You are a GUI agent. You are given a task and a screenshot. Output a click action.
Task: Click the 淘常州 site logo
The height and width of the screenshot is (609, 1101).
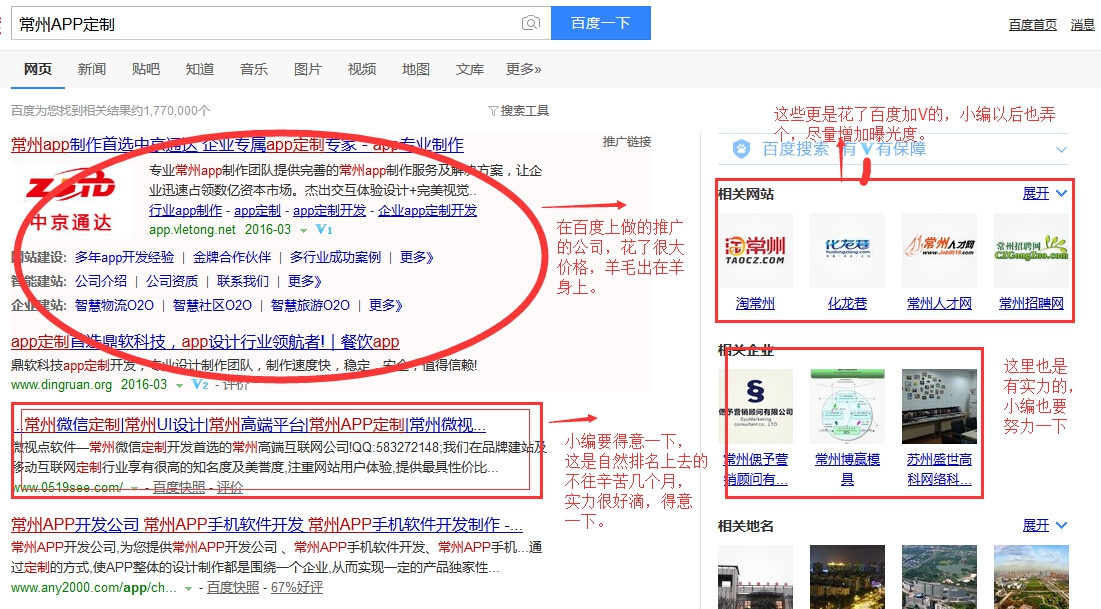pyautogui.click(x=756, y=251)
